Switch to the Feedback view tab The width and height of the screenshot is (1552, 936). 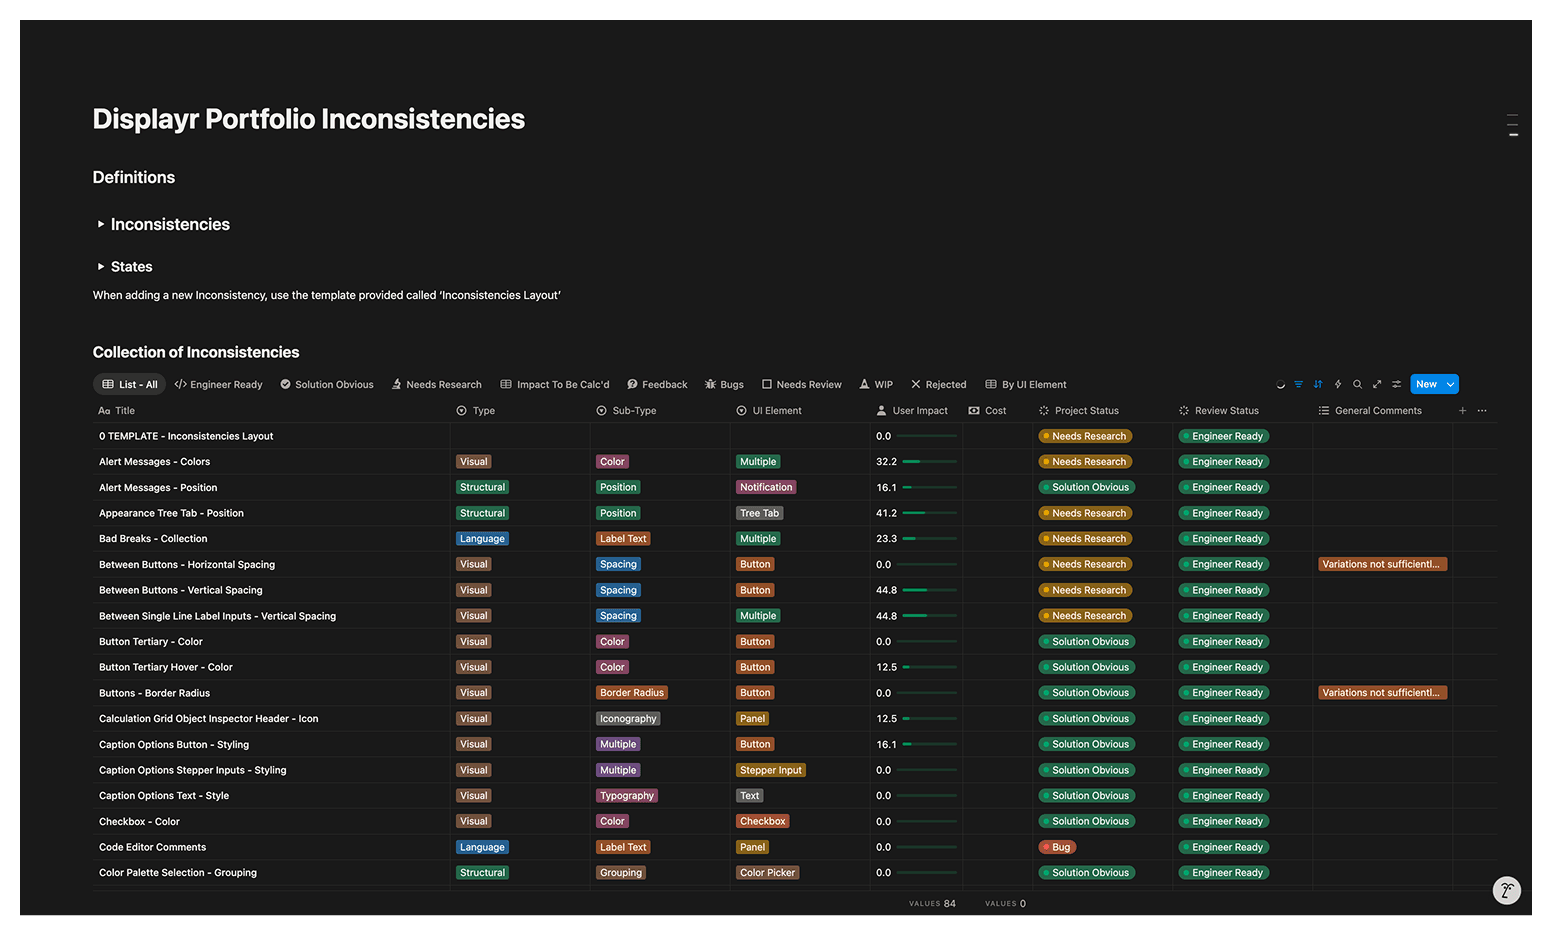pos(657,384)
